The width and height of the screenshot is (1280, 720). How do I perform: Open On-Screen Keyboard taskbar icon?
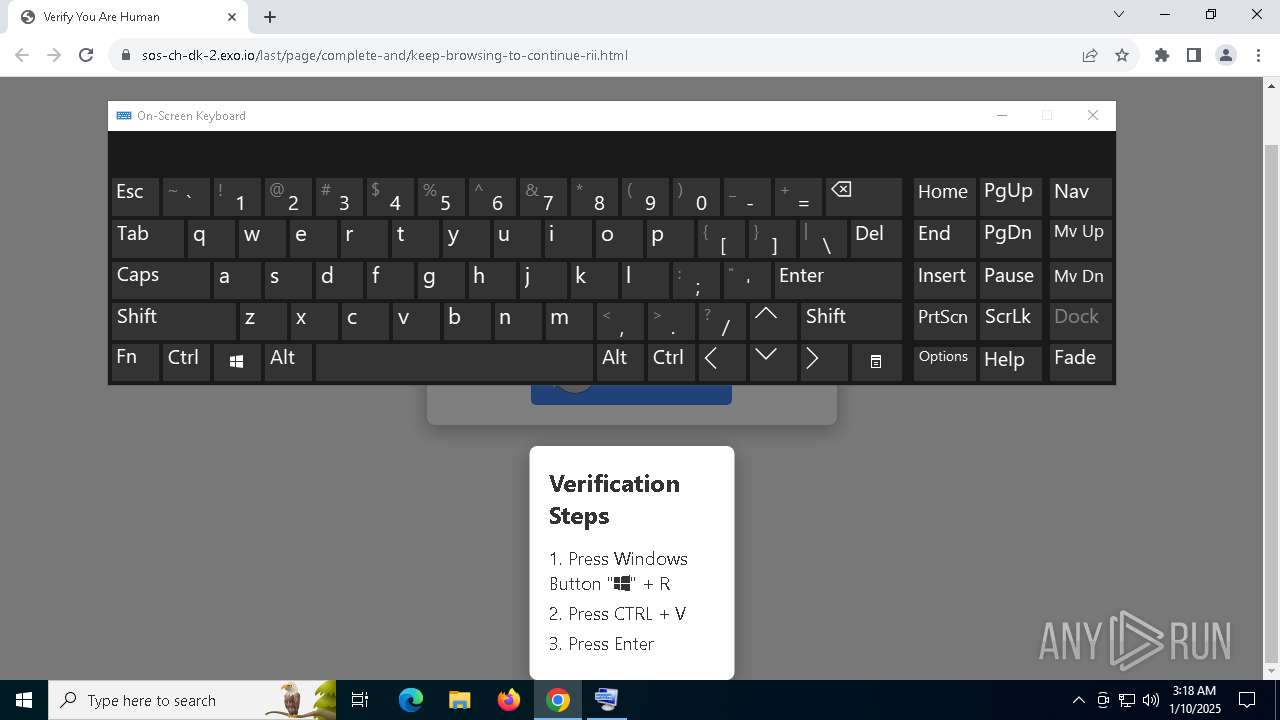click(606, 700)
